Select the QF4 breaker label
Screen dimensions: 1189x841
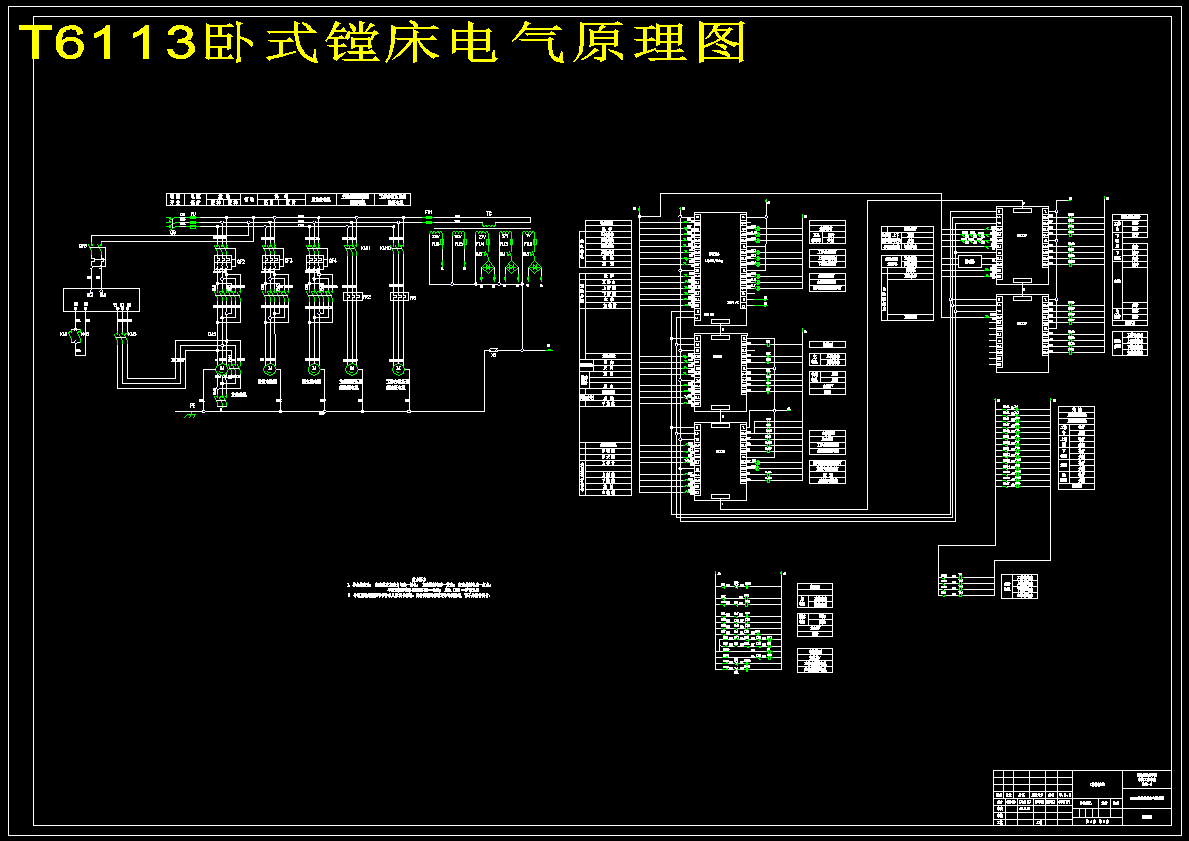333,261
